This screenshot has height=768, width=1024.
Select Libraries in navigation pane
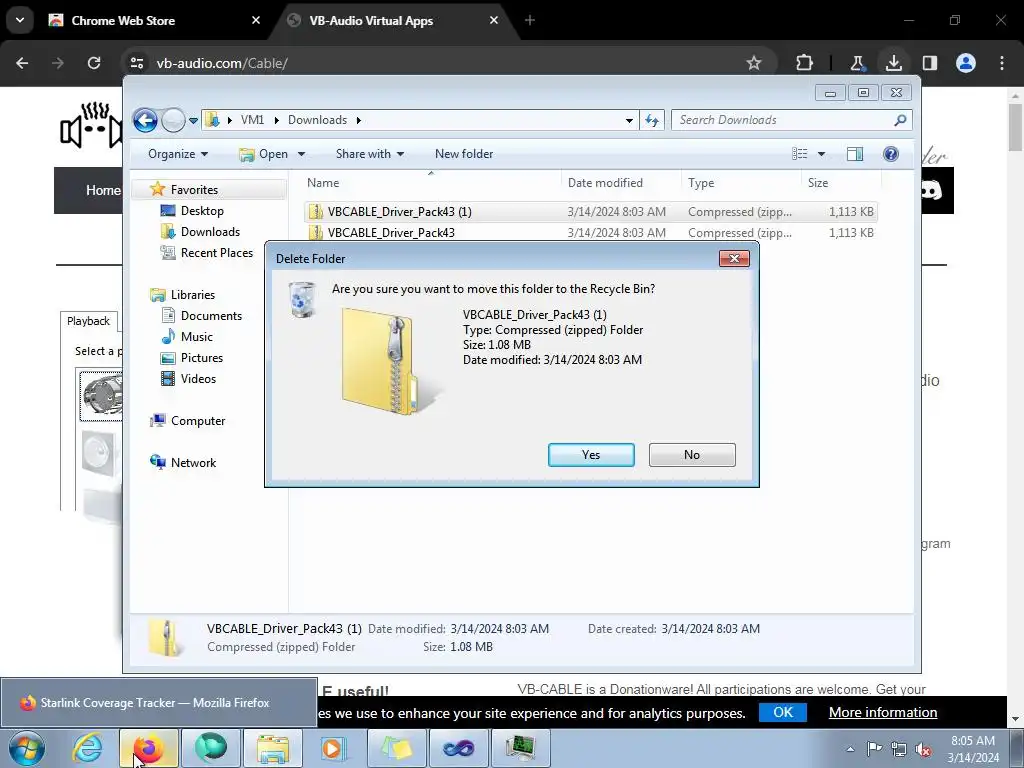tap(193, 295)
